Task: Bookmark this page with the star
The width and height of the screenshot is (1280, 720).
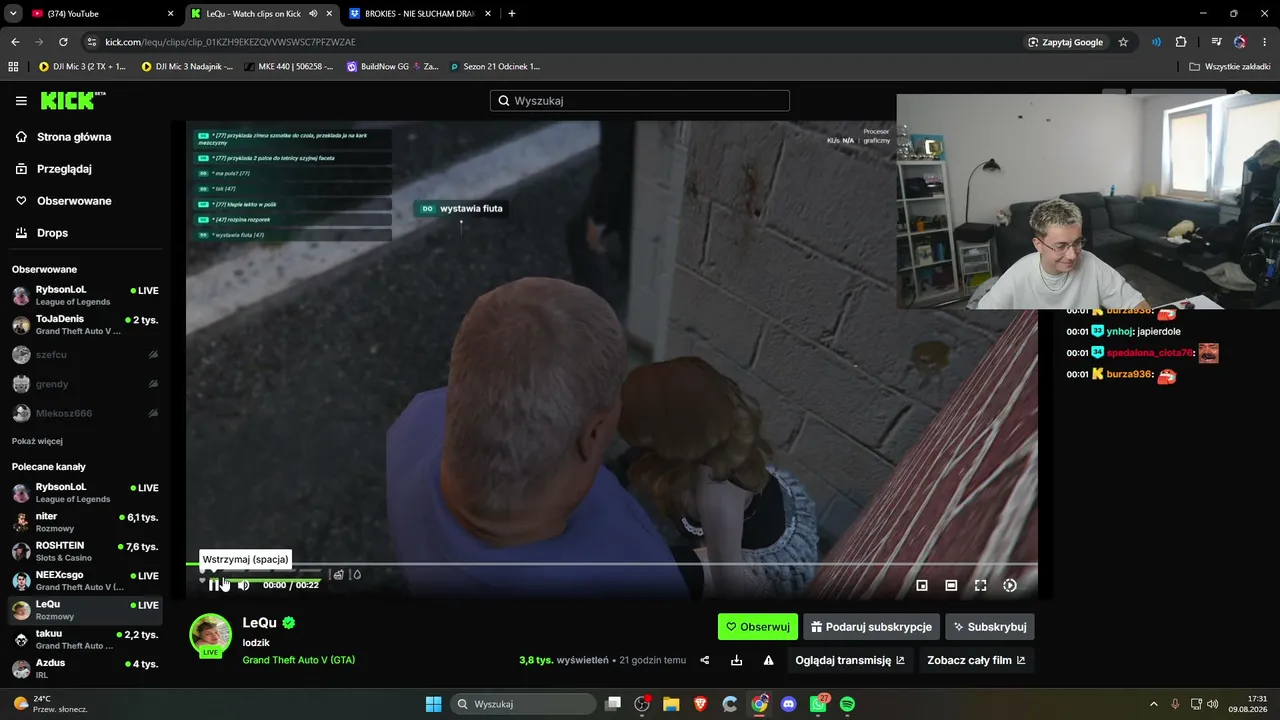Action: pyautogui.click(x=1123, y=42)
